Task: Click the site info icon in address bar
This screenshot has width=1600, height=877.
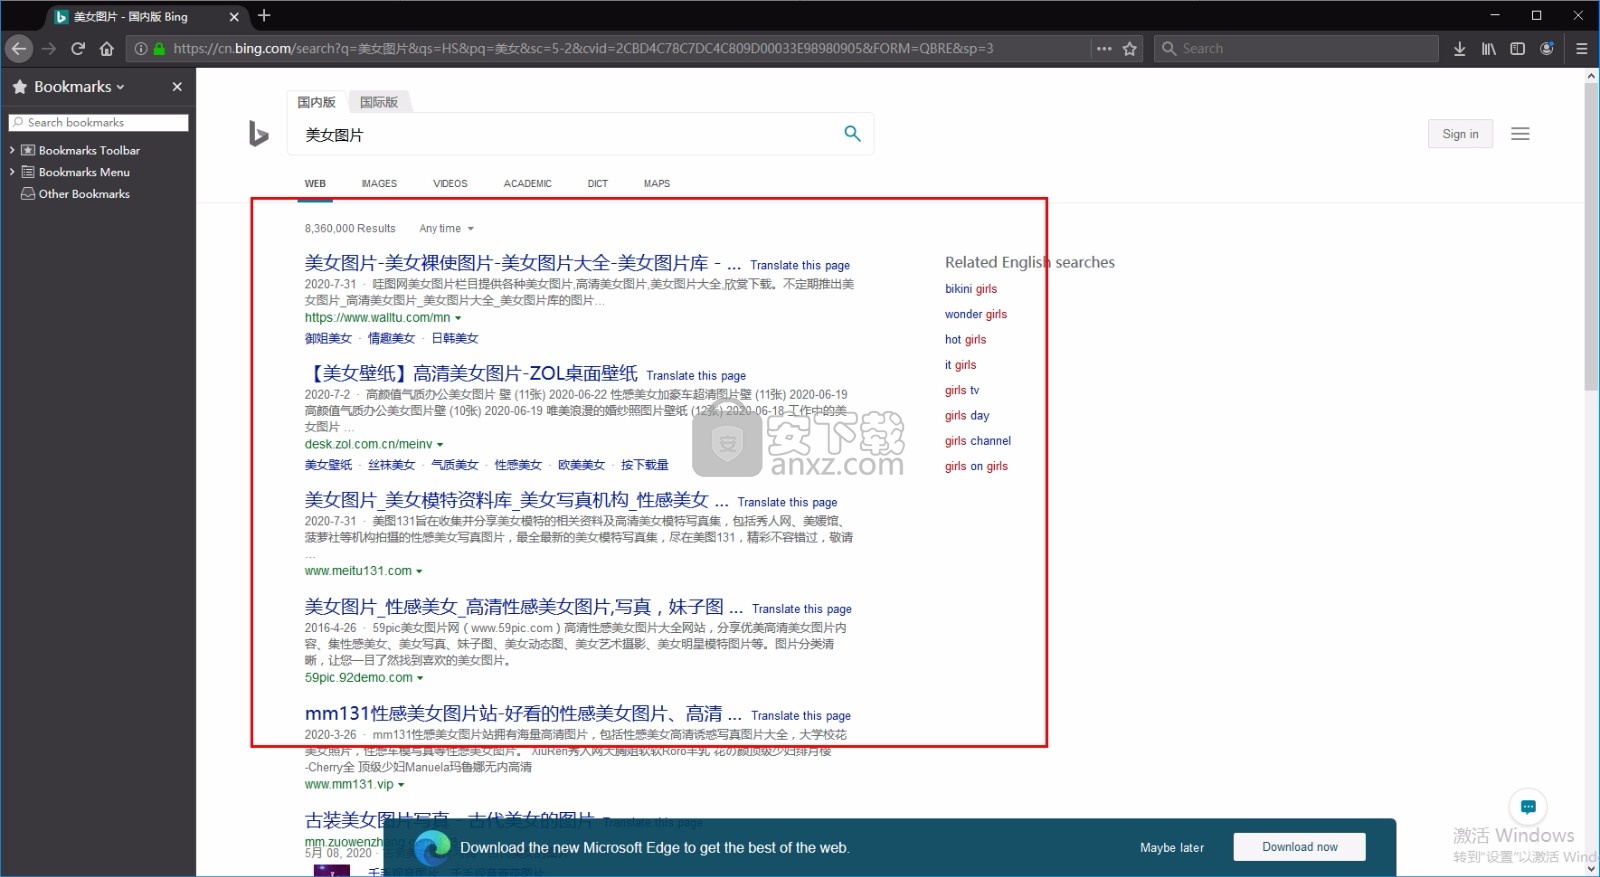Action: coord(141,48)
